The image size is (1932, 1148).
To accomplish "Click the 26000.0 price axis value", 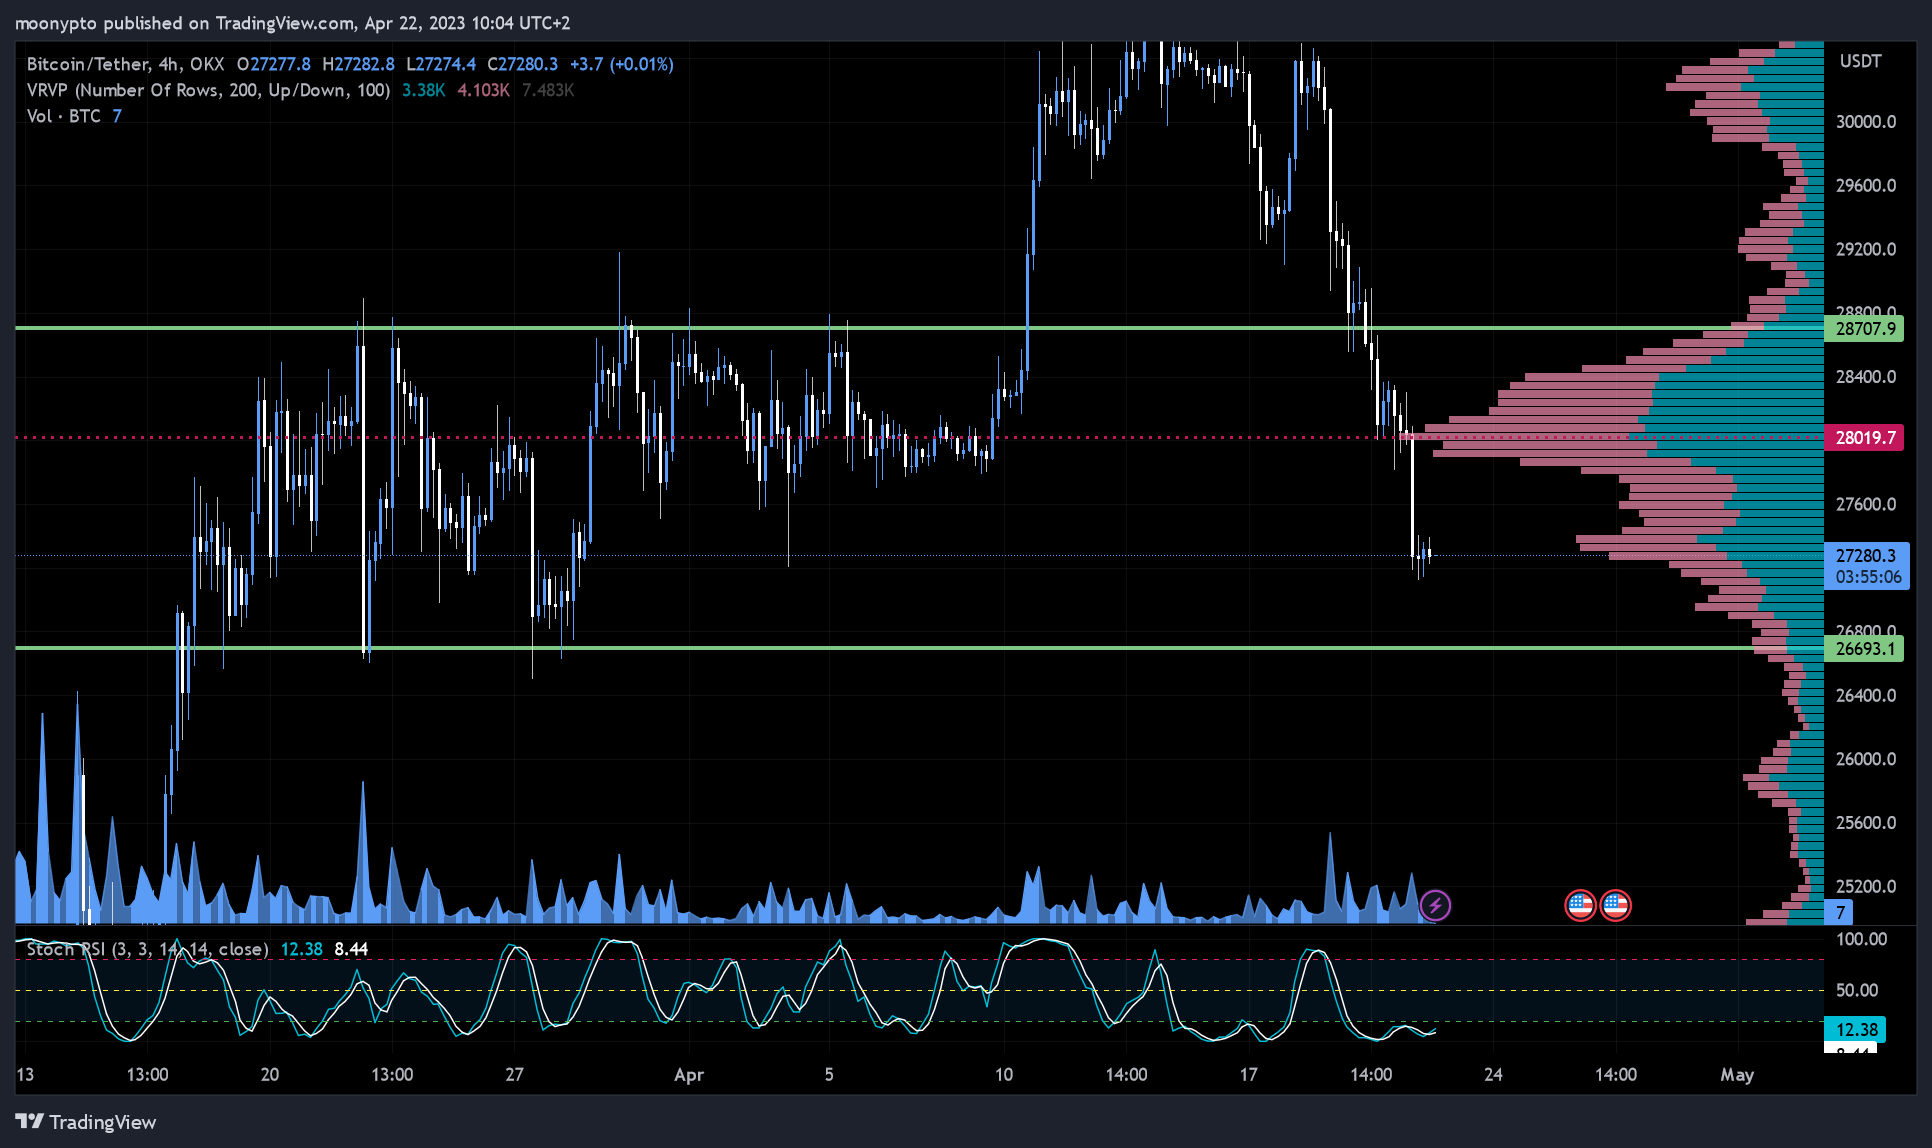I will pos(1866,759).
